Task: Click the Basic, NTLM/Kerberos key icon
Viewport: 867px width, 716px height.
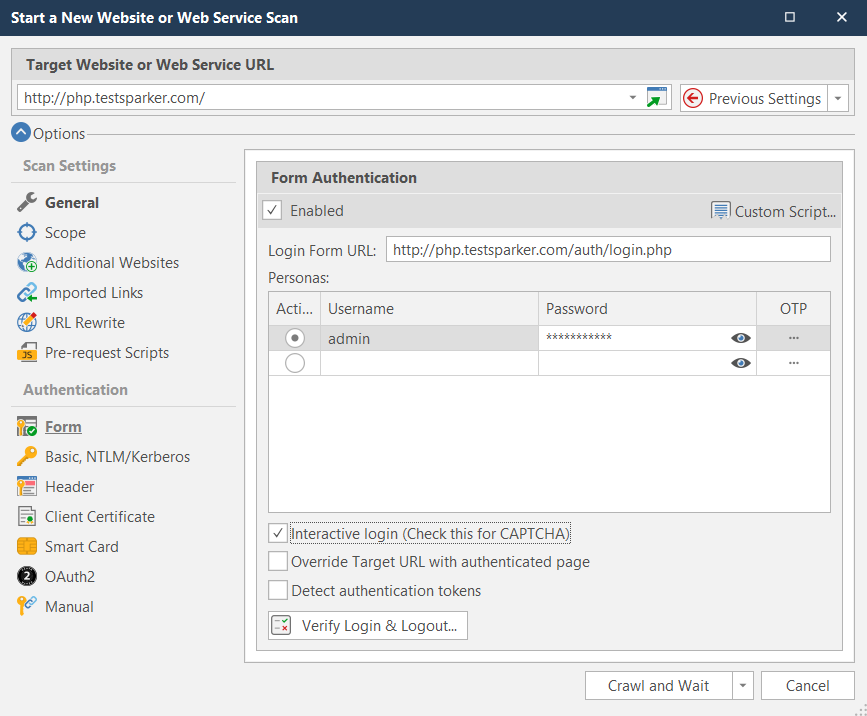Action: pyautogui.click(x=24, y=456)
